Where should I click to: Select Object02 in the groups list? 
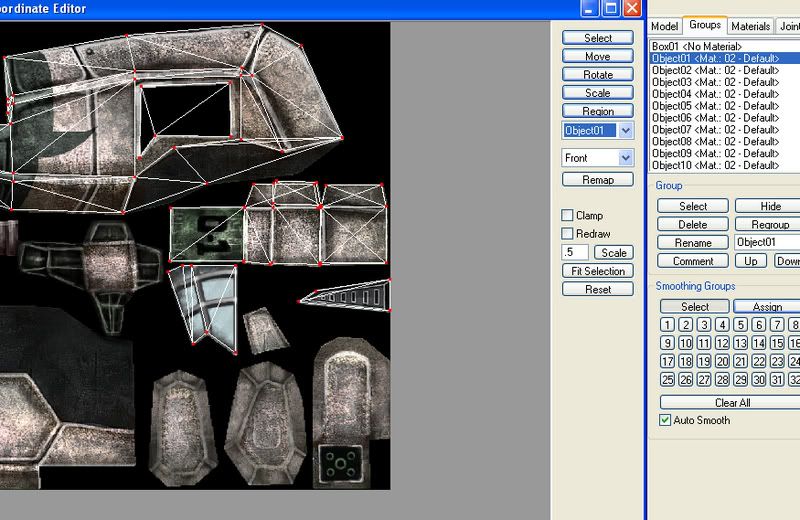point(724,70)
